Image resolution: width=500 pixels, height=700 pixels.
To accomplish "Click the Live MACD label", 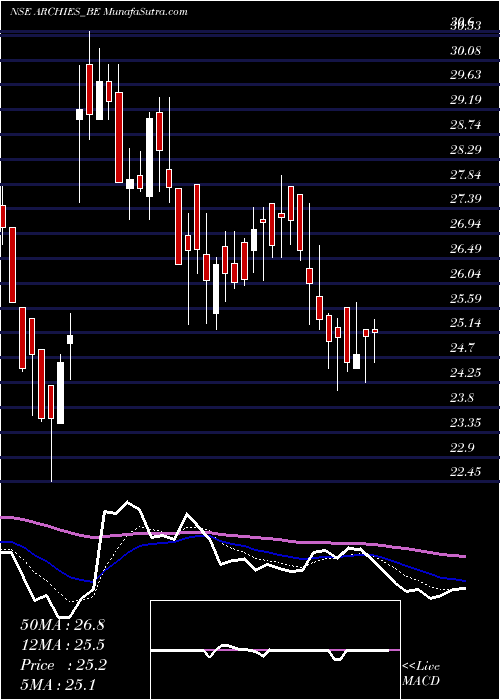I will click(421, 674).
